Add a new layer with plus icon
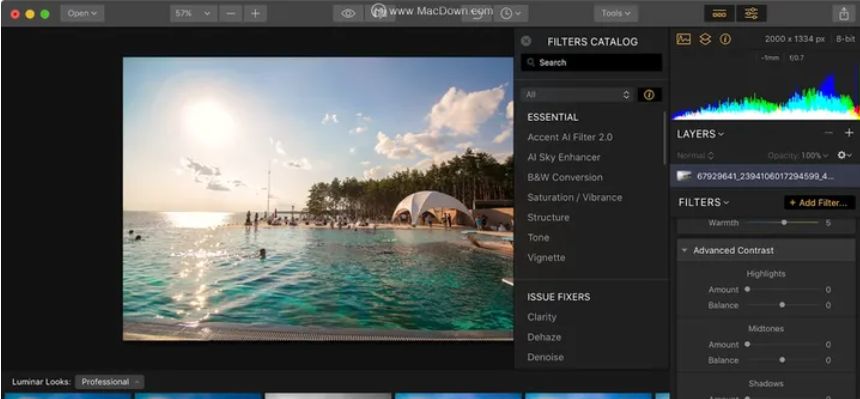 click(849, 133)
